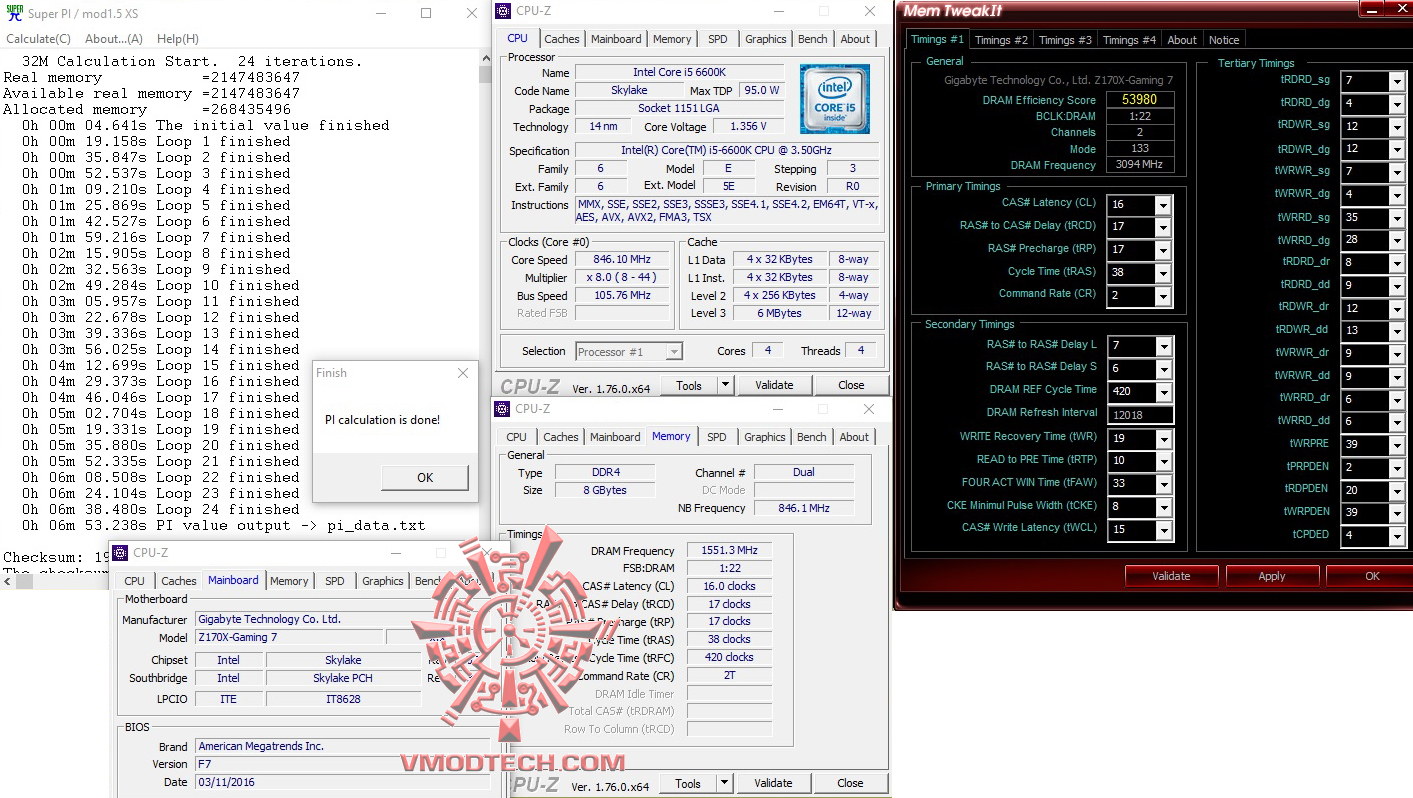
Task: Click Validate in top CPU-Z window
Action: [774, 385]
